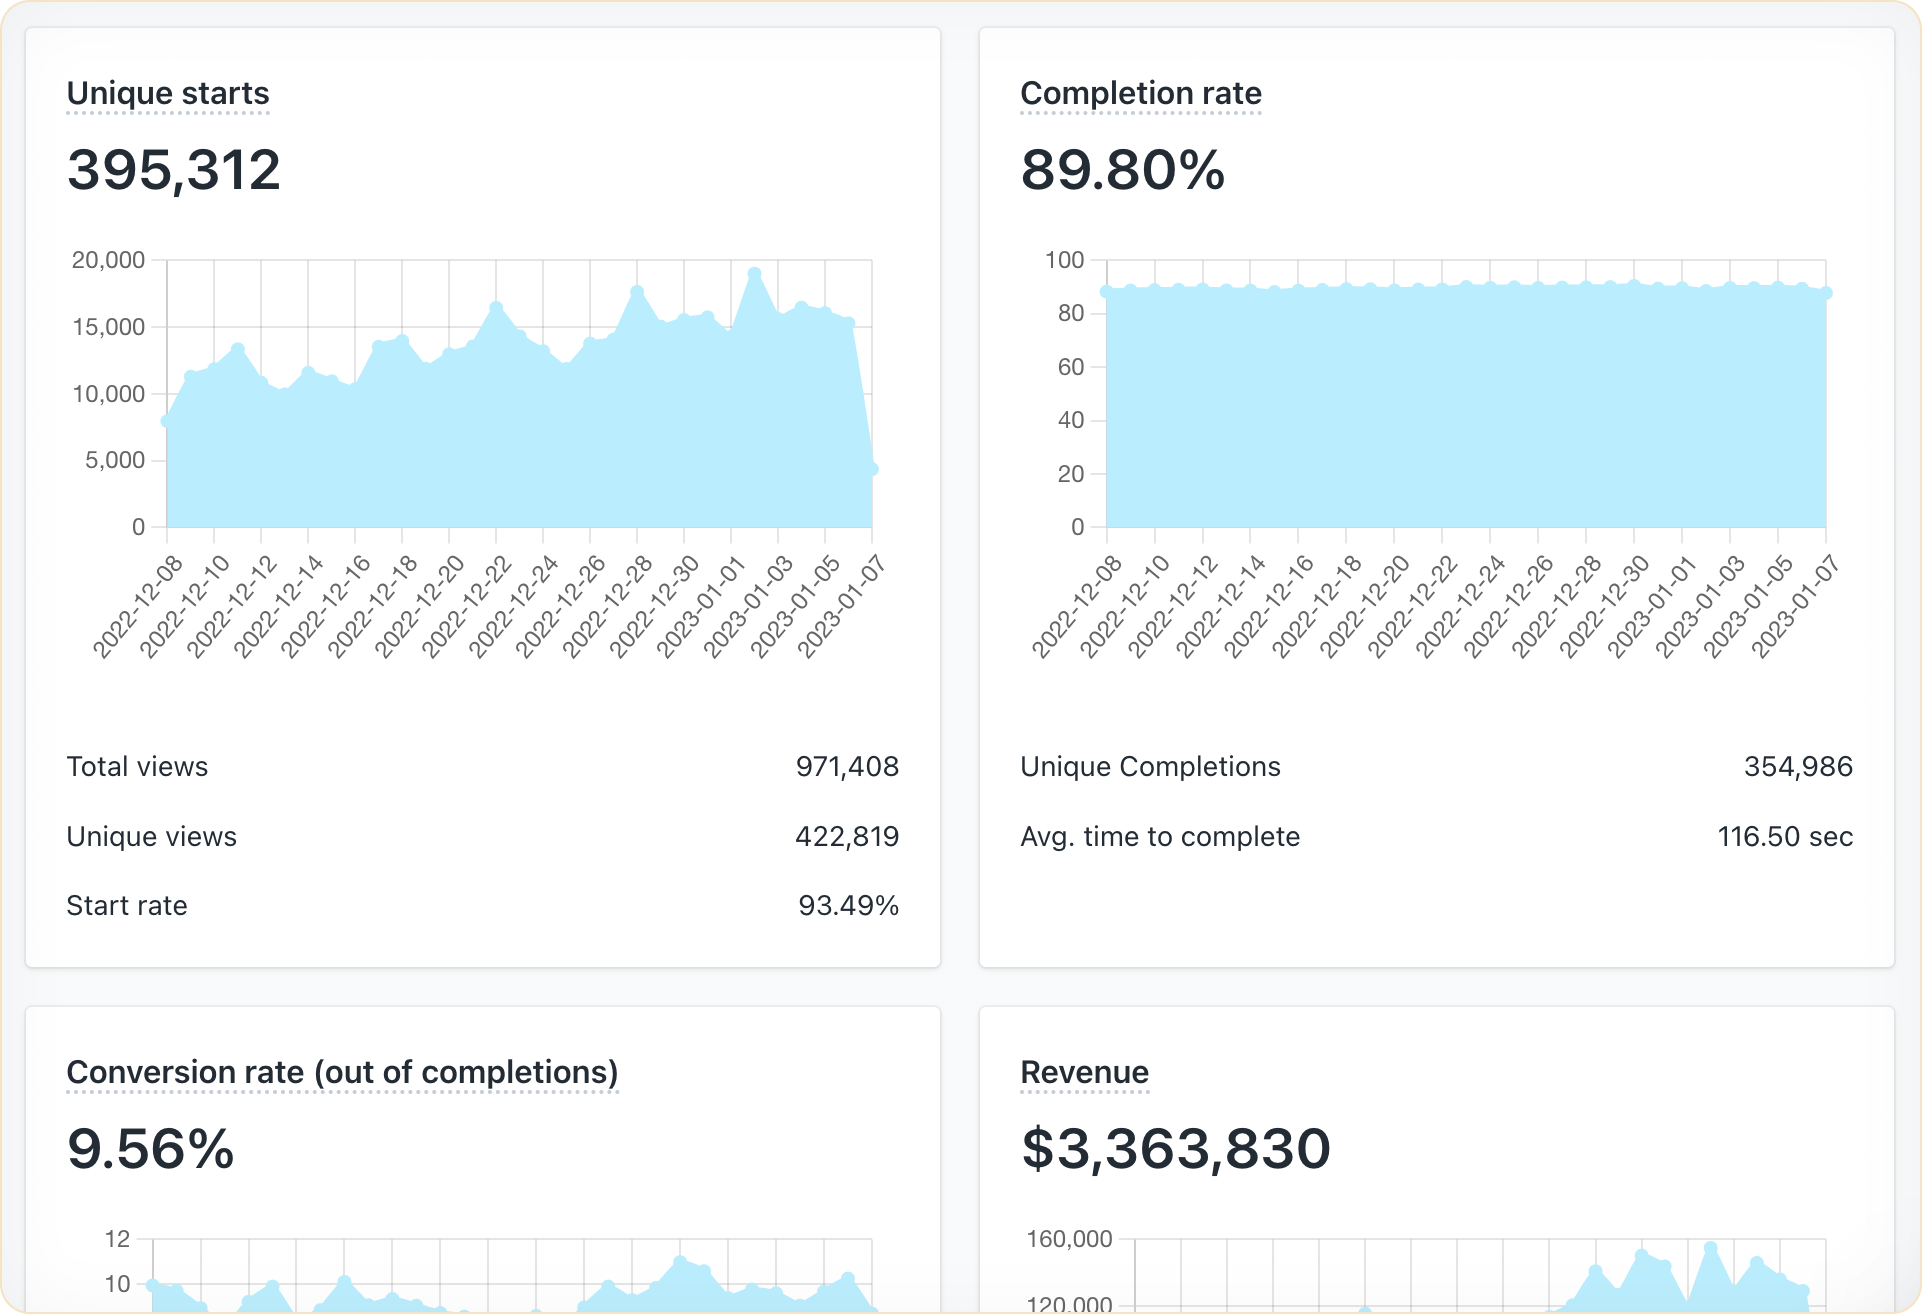Click the 12 axis label in Conversion rate chart
The image size is (1922, 1314).
pos(118,1239)
